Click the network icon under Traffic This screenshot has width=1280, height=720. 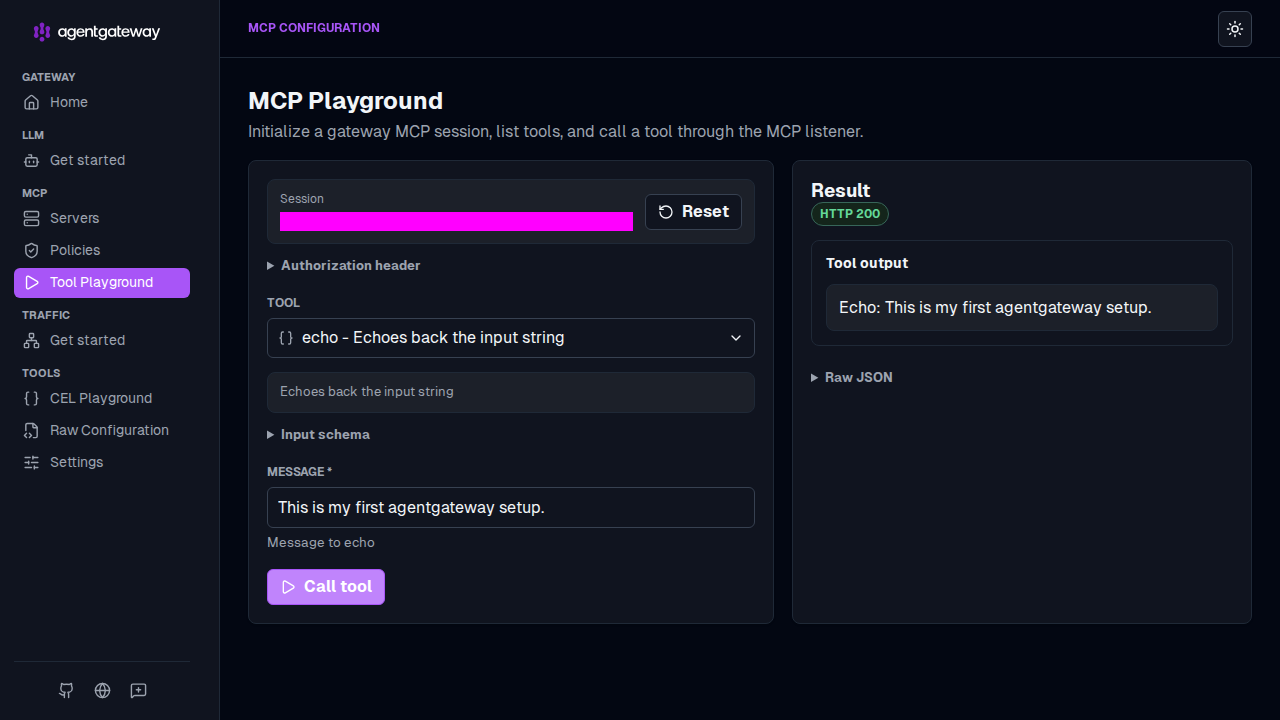tap(31, 340)
